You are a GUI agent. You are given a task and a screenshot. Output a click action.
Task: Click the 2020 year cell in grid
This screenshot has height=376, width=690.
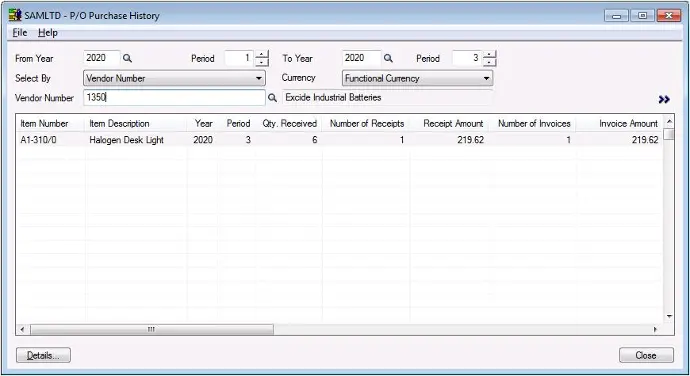point(202,140)
